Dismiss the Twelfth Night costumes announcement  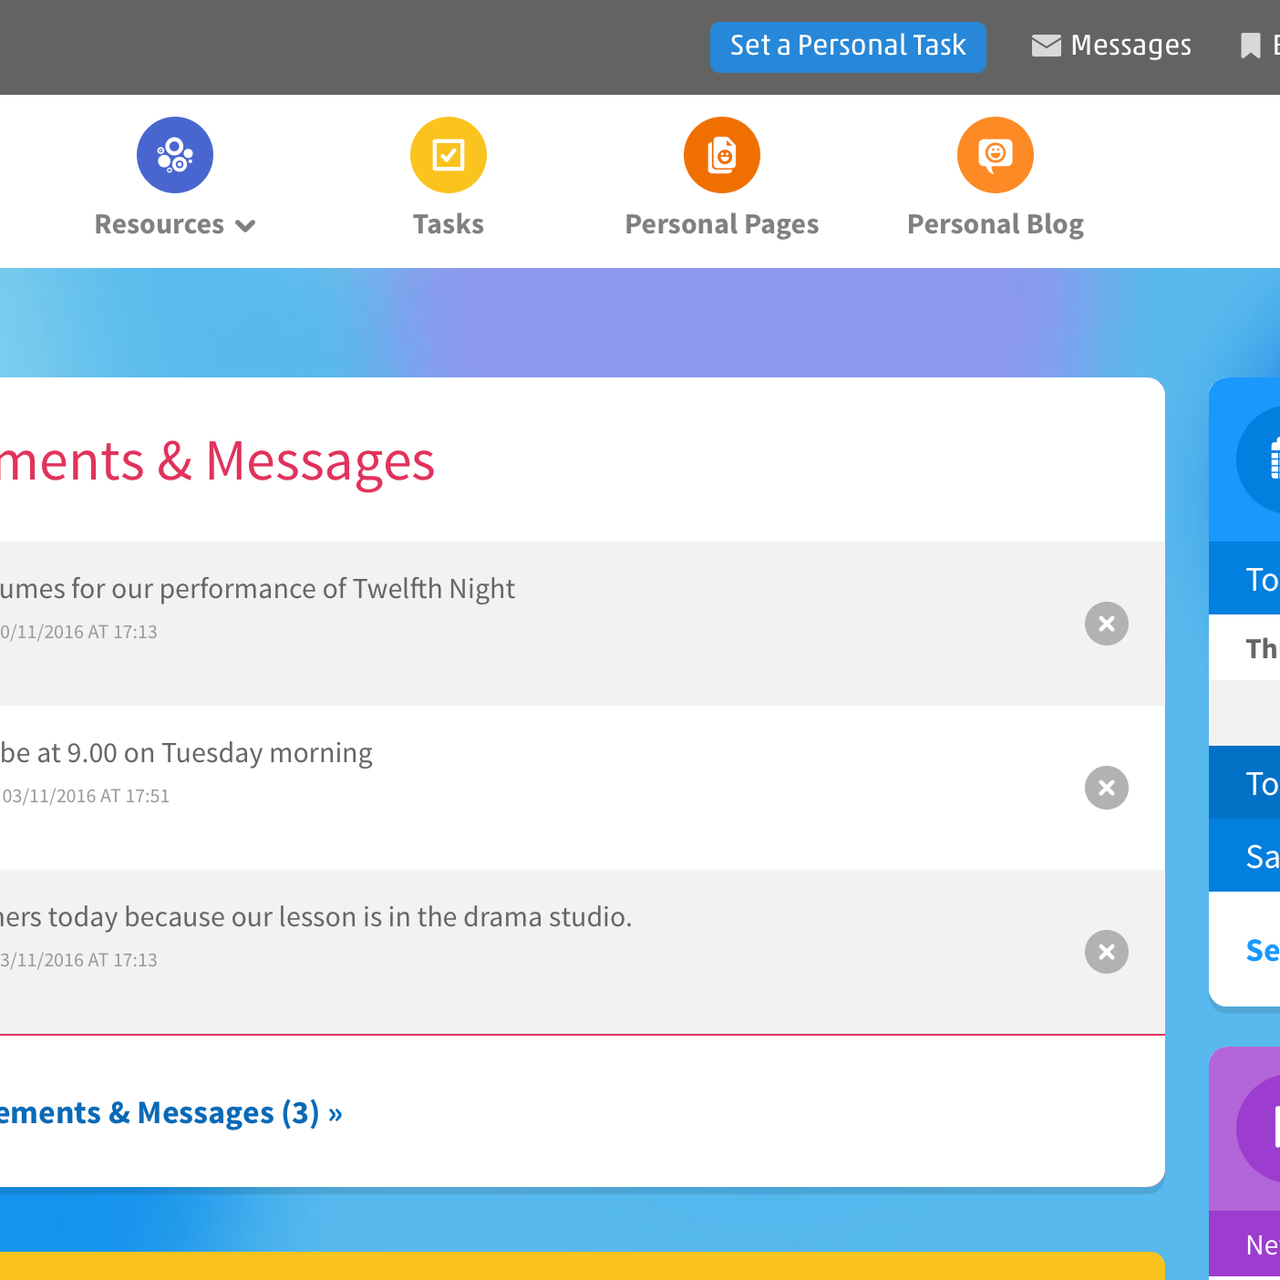[x=1106, y=623]
